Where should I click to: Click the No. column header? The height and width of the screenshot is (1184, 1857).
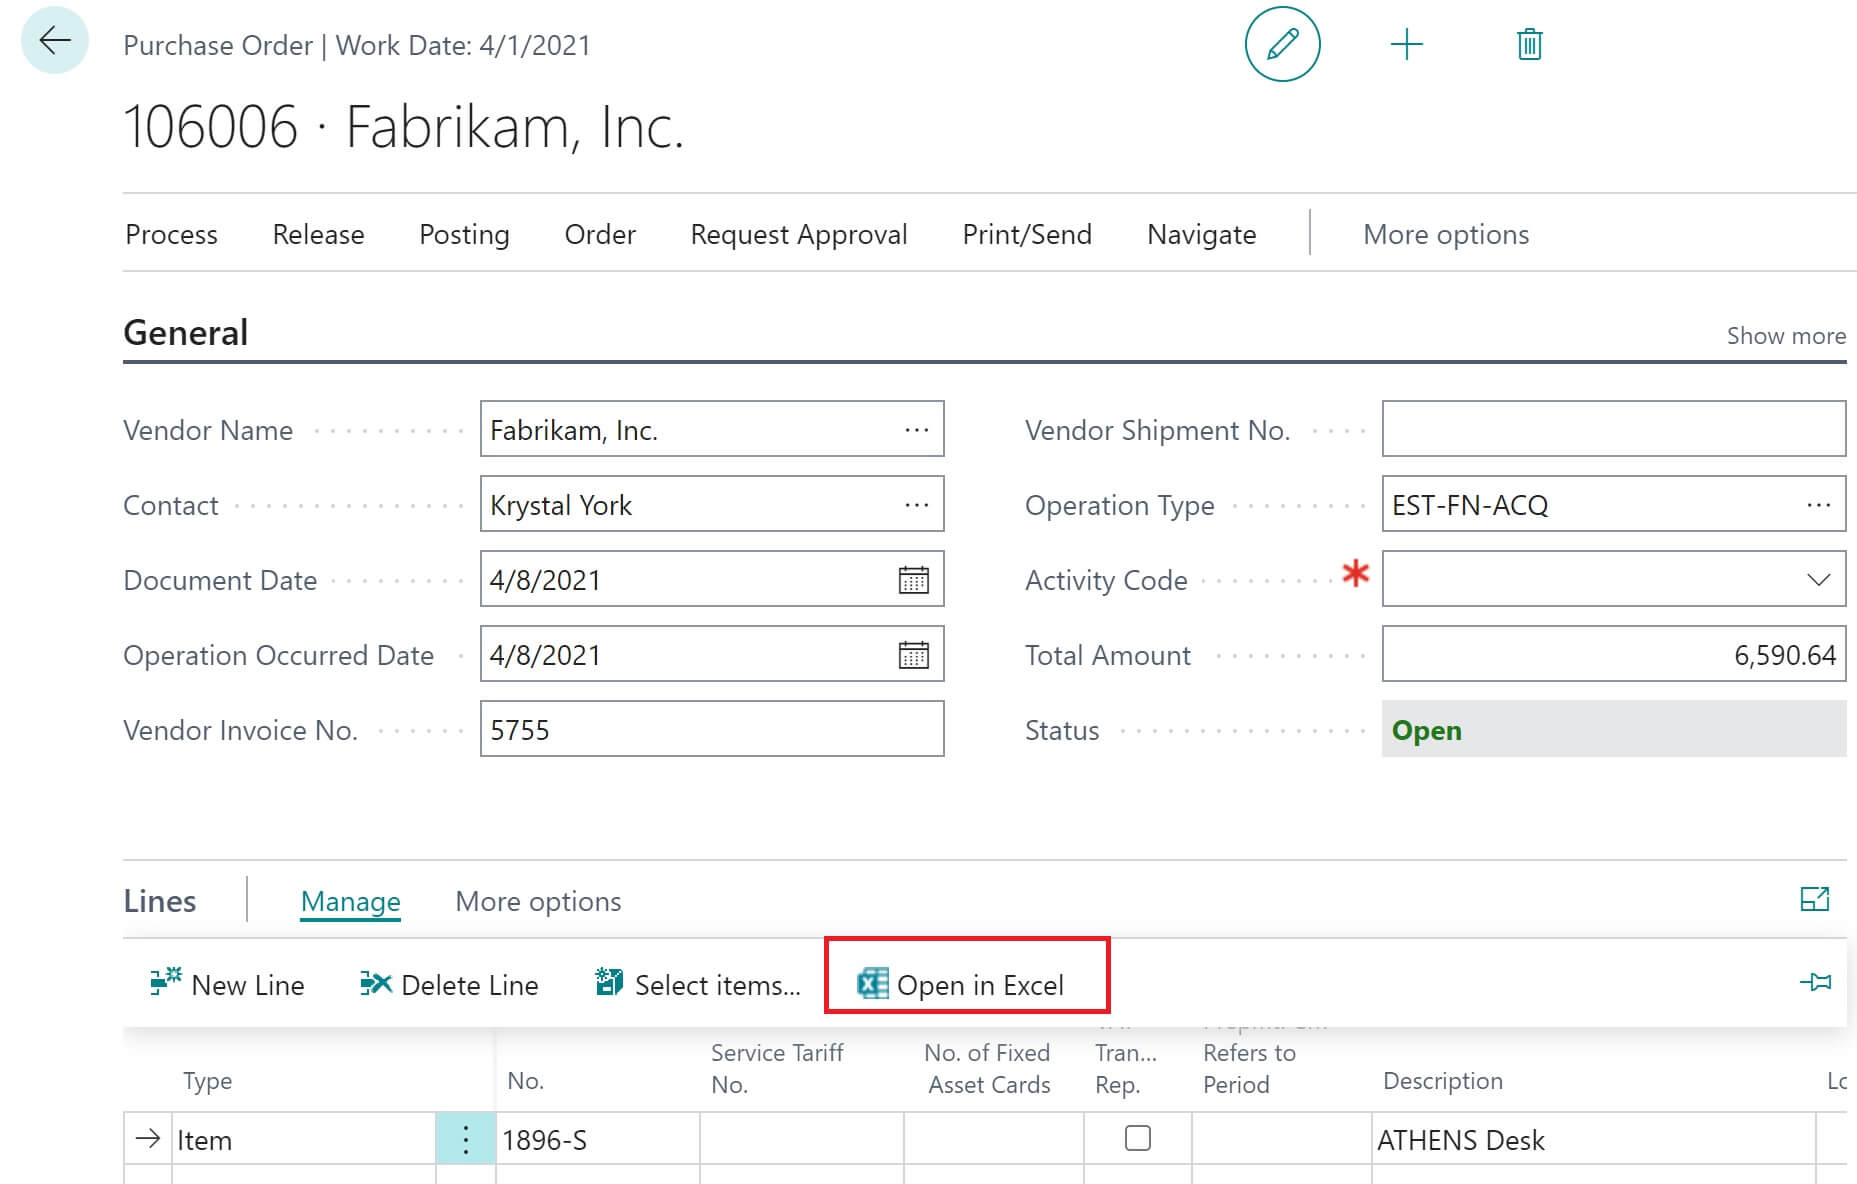[525, 1081]
